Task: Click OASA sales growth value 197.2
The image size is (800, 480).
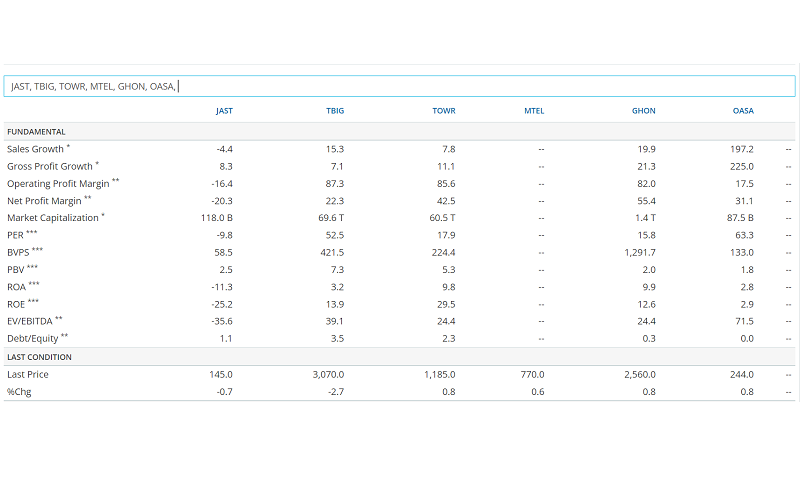Action: click(742, 149)
